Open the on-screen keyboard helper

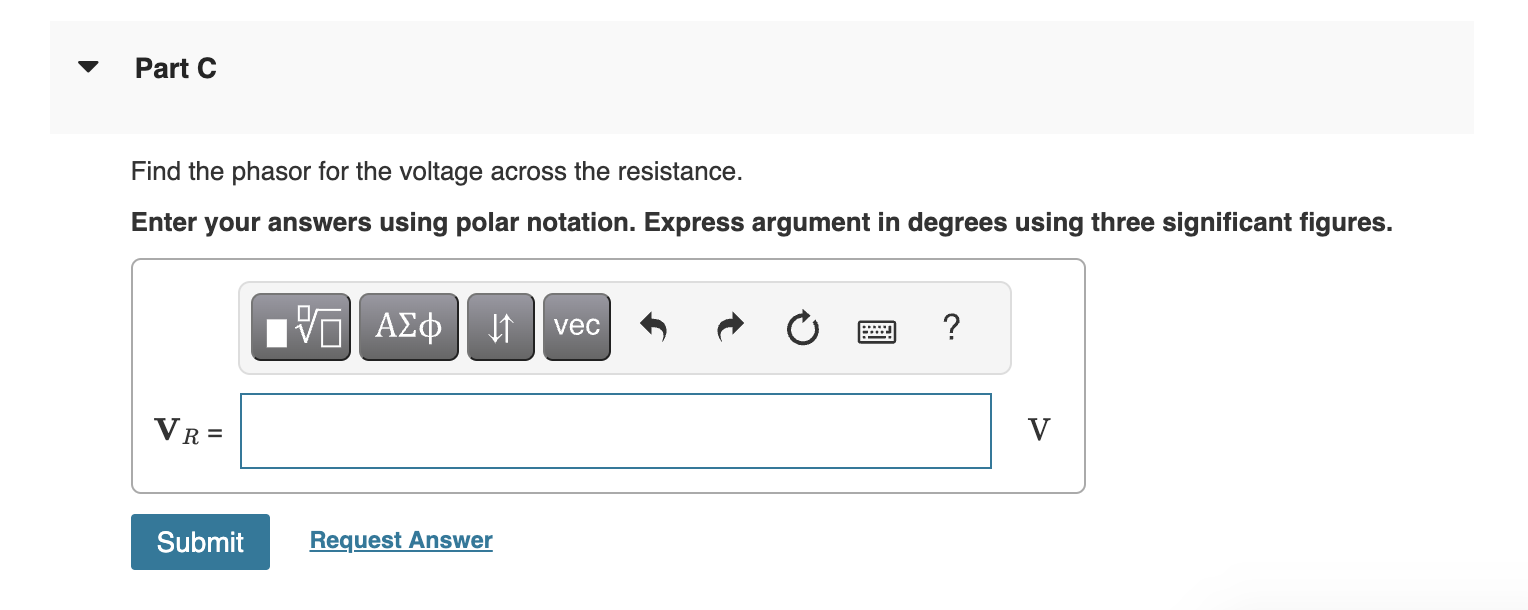click(x=877, y=330)
